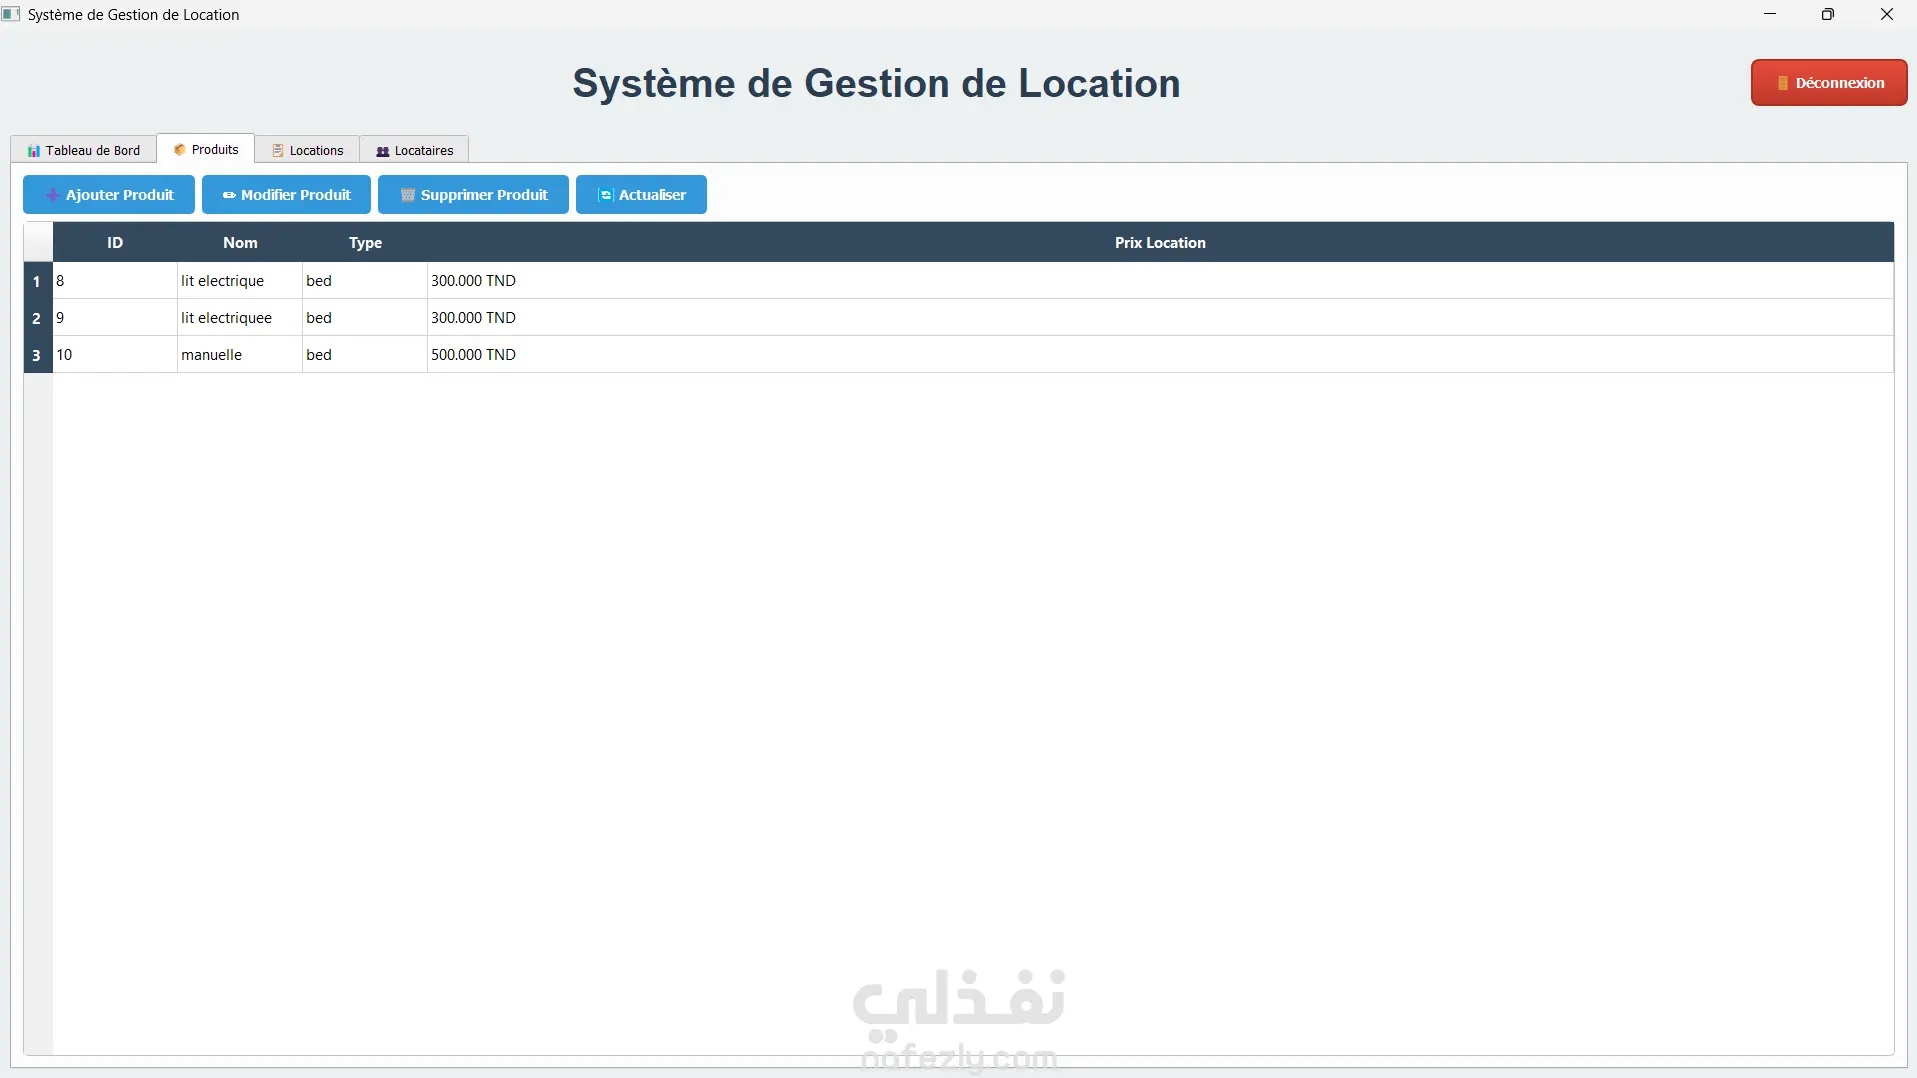
Task: Select row header 3
Action: 37,355
